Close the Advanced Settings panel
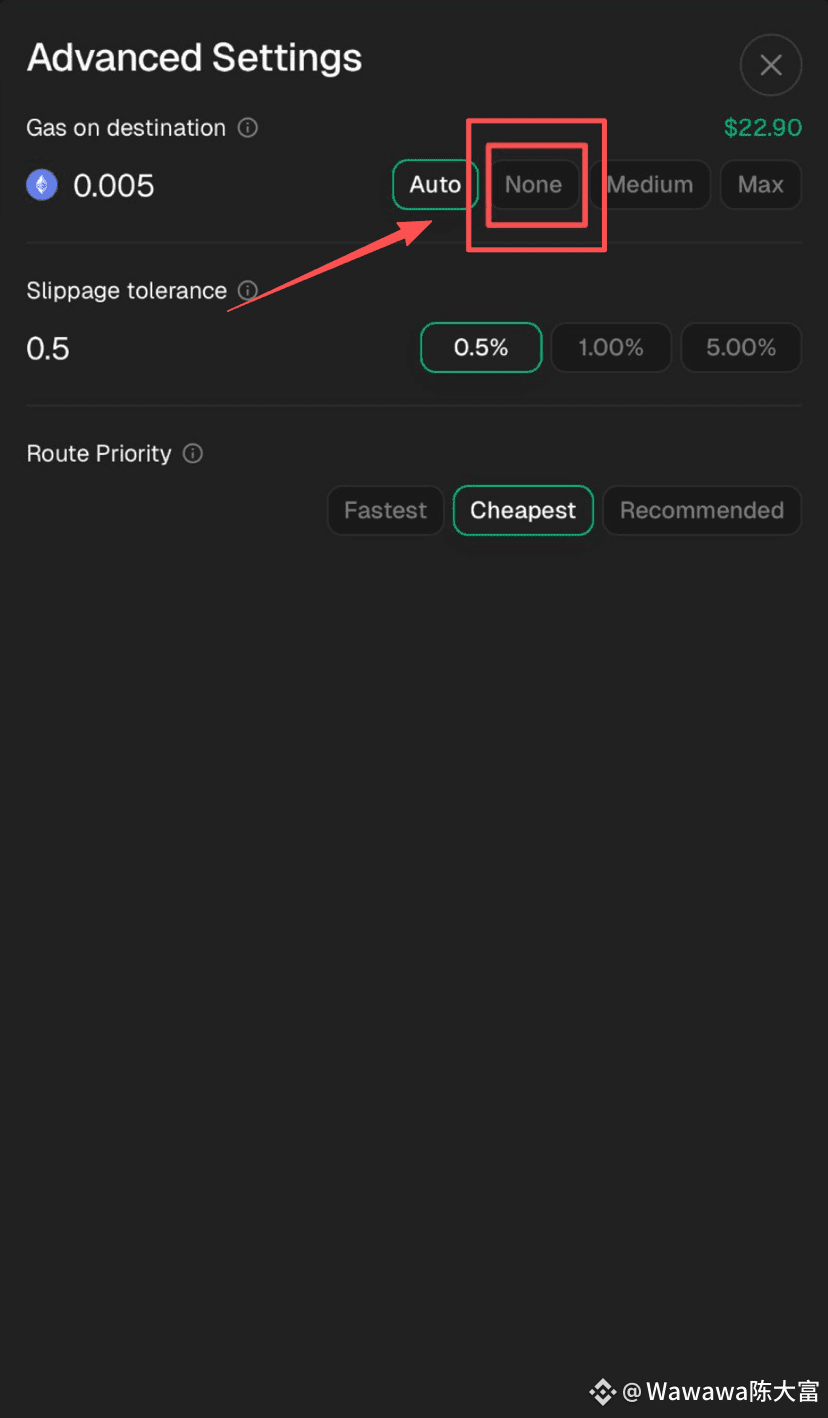 tap(771, 65)
